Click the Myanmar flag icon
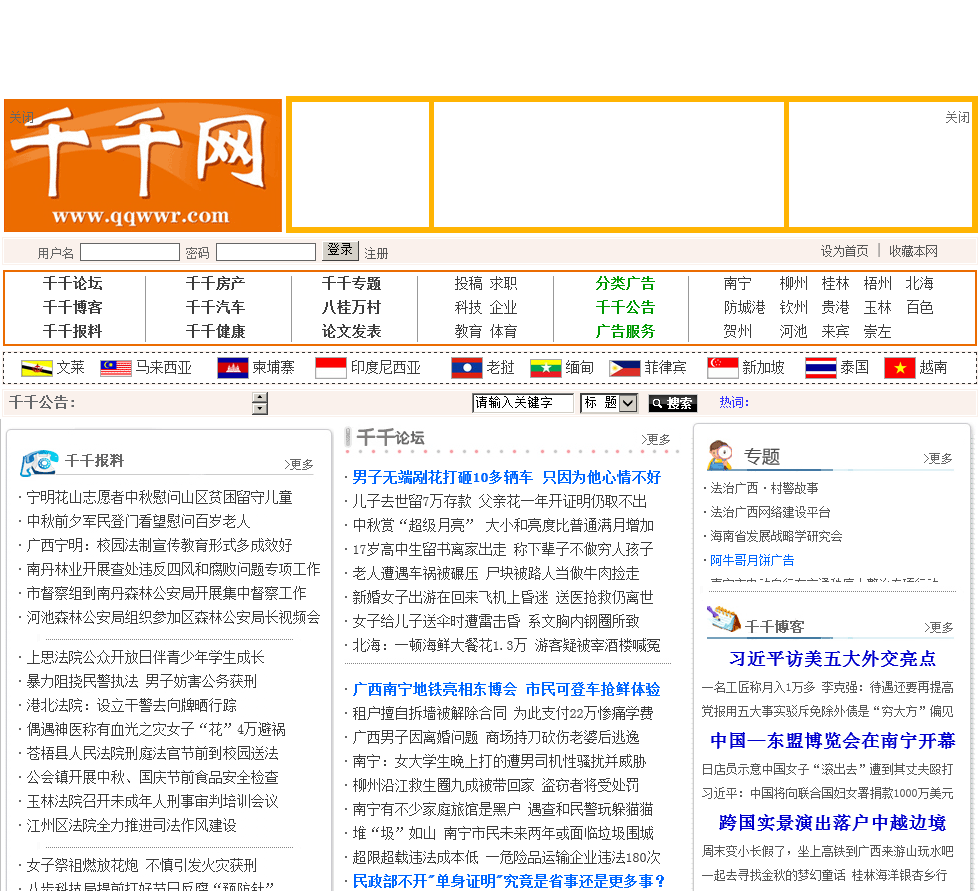This screenshot has height=891, width=980. coord(546,368)
